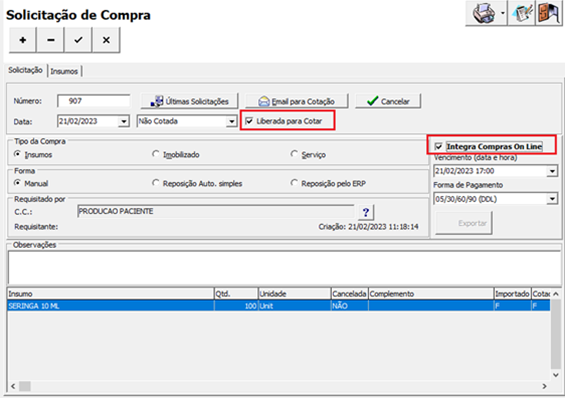Click the Cancelar button
This screenshot has width=565, height=398.
pos(388,101)
